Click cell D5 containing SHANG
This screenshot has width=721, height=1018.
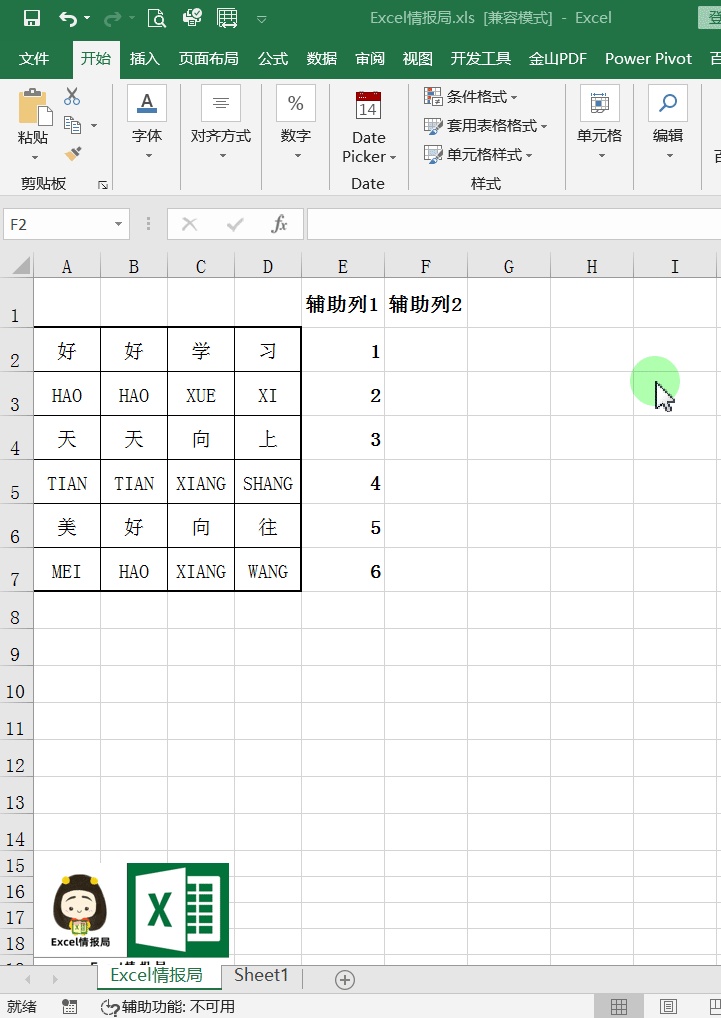tap(267, 482)
